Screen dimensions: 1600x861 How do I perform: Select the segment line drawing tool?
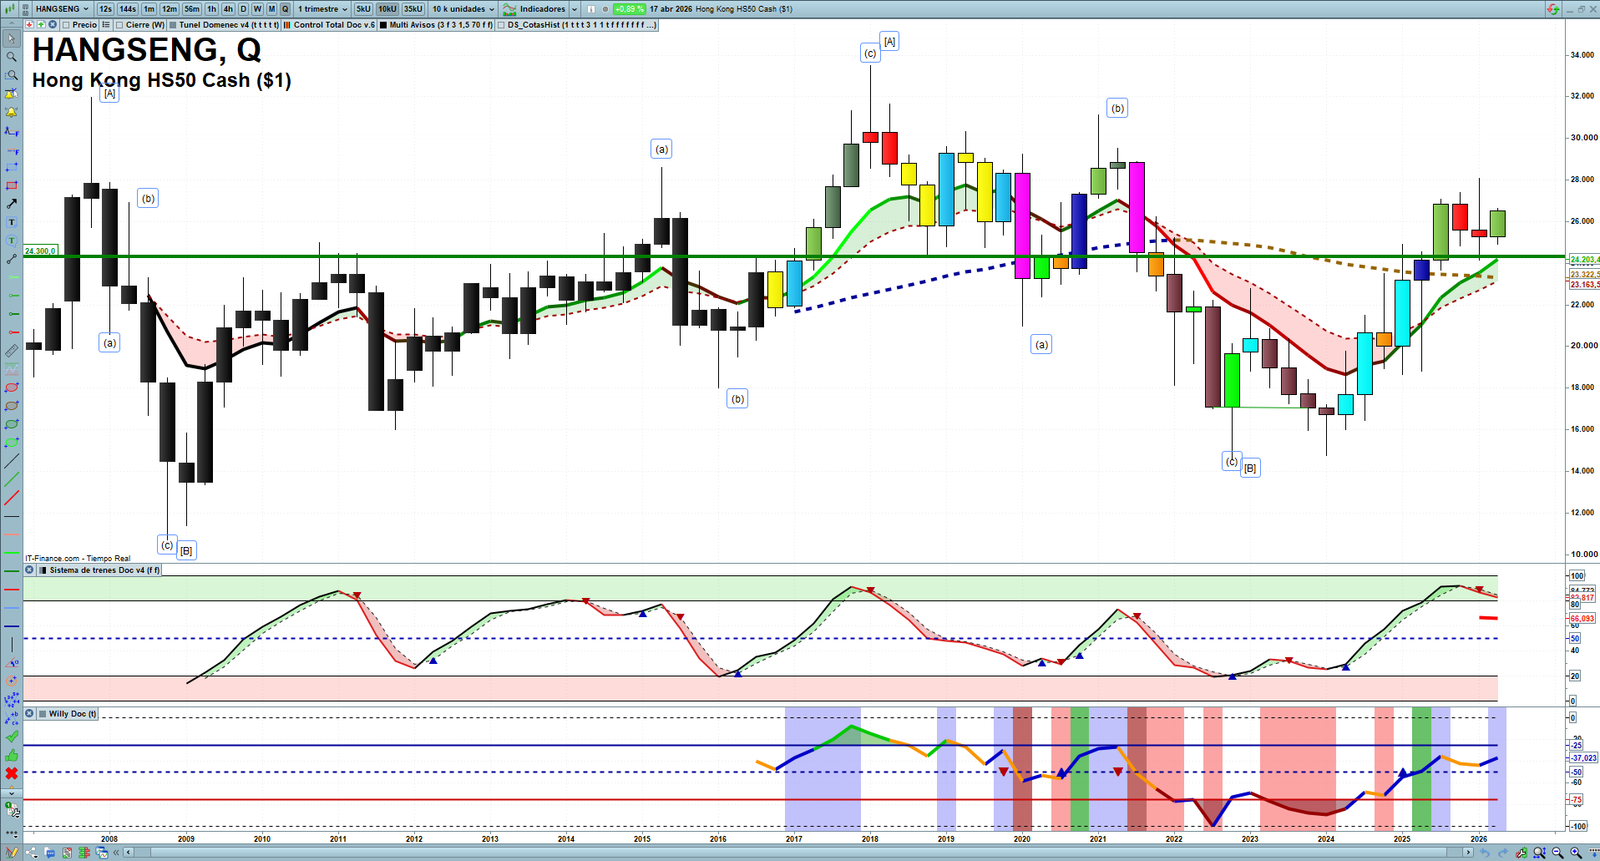pyautogui.click(x=11, y=259)
